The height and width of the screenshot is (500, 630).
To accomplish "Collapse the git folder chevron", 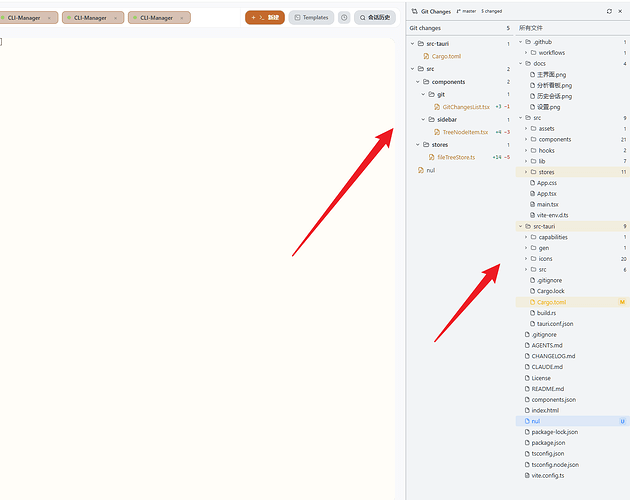I will [423, 94].
